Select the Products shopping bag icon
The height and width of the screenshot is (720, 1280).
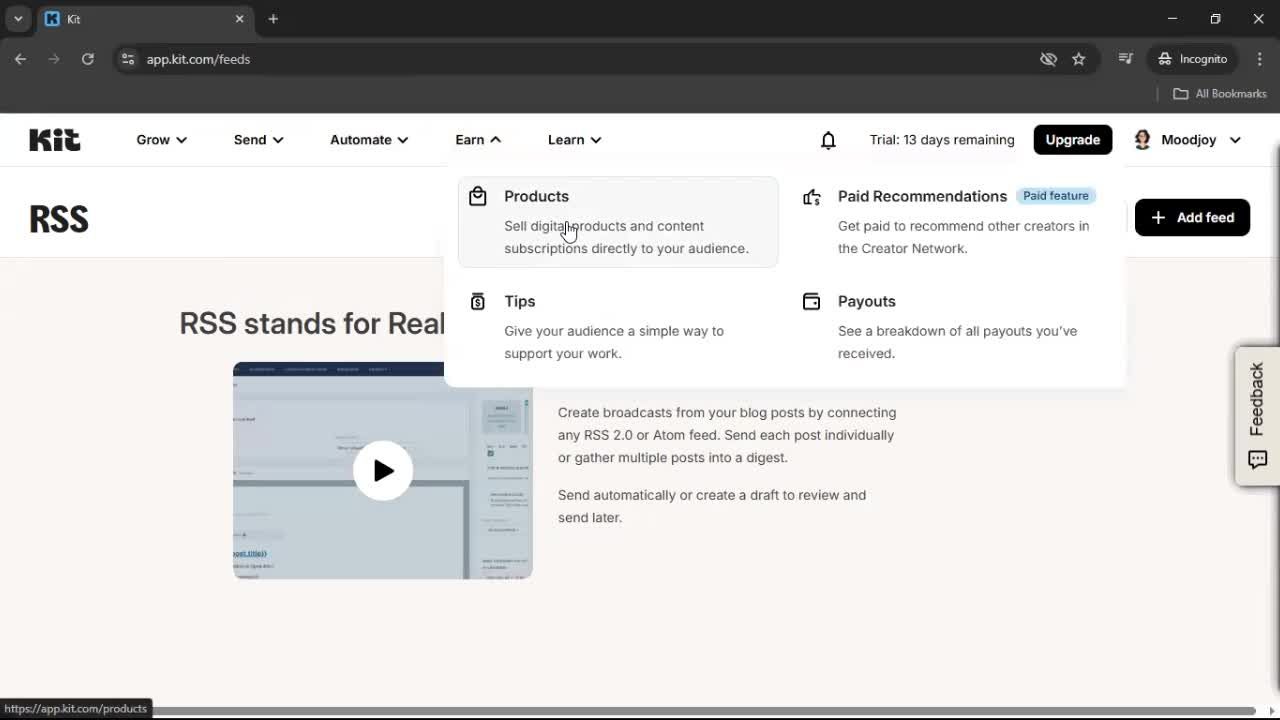pyautogui.click(x=478, y=196)
